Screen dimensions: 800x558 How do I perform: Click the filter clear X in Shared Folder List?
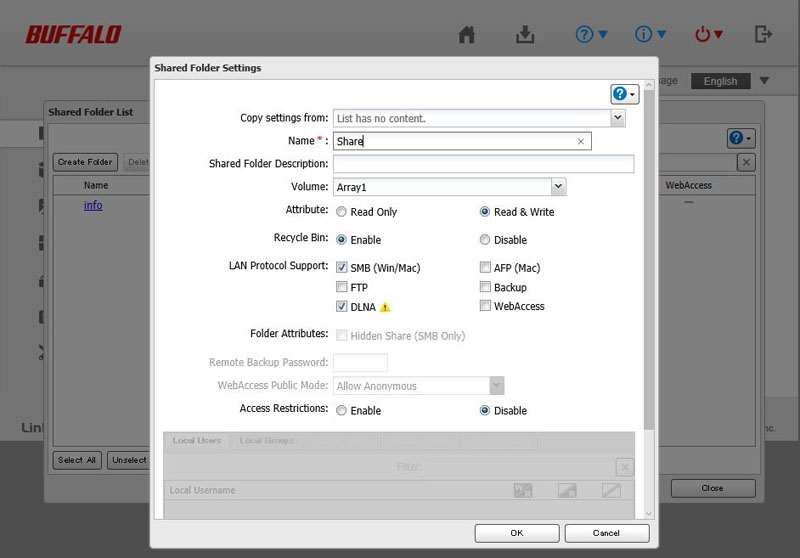[x=746, y=162]
